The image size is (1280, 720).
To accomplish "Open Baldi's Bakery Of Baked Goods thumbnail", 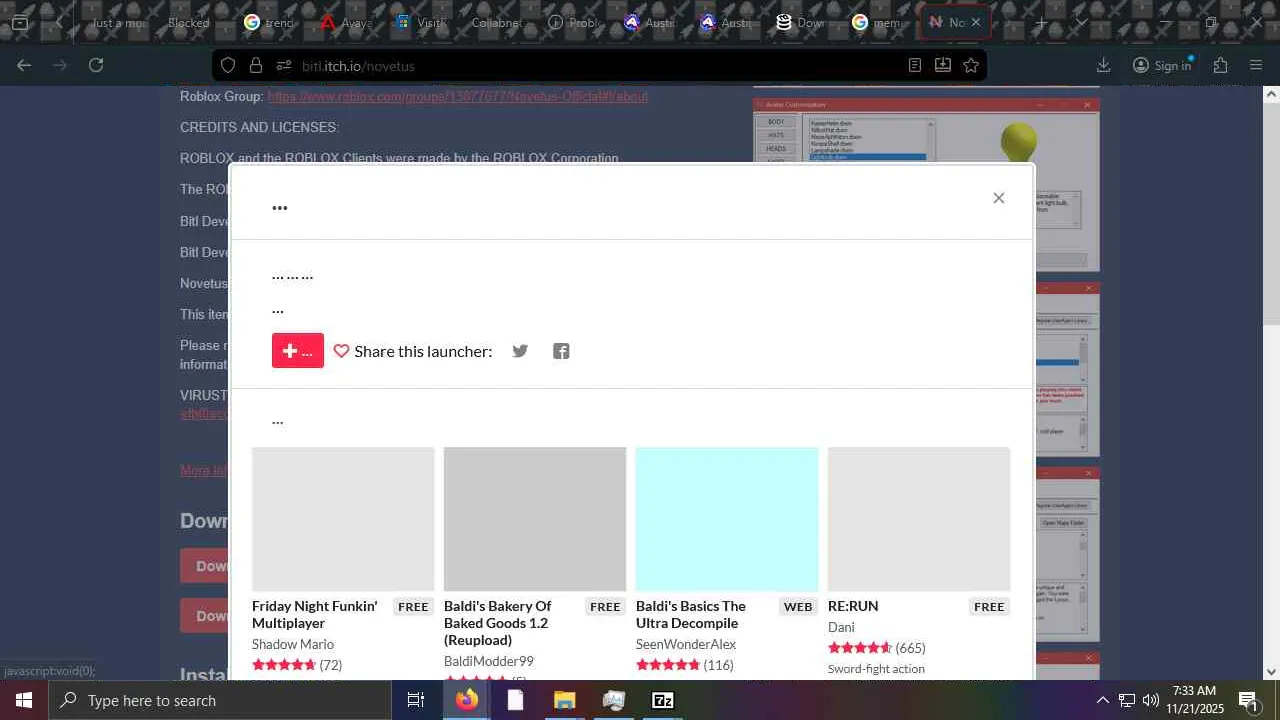I will tap(535, 519).
